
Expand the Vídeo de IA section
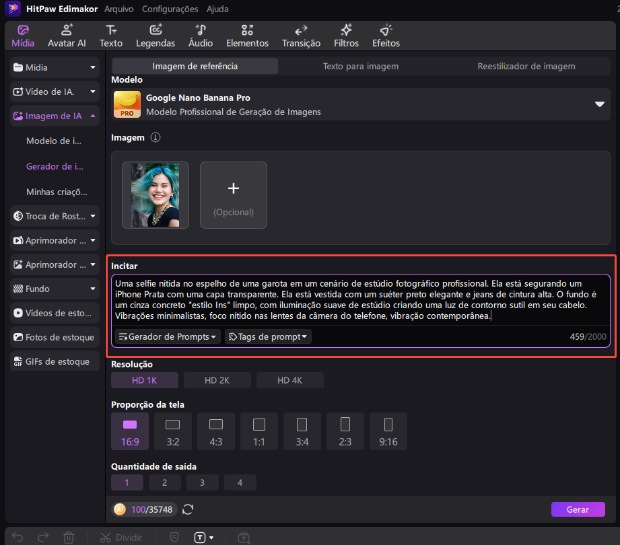click(55, 92)
